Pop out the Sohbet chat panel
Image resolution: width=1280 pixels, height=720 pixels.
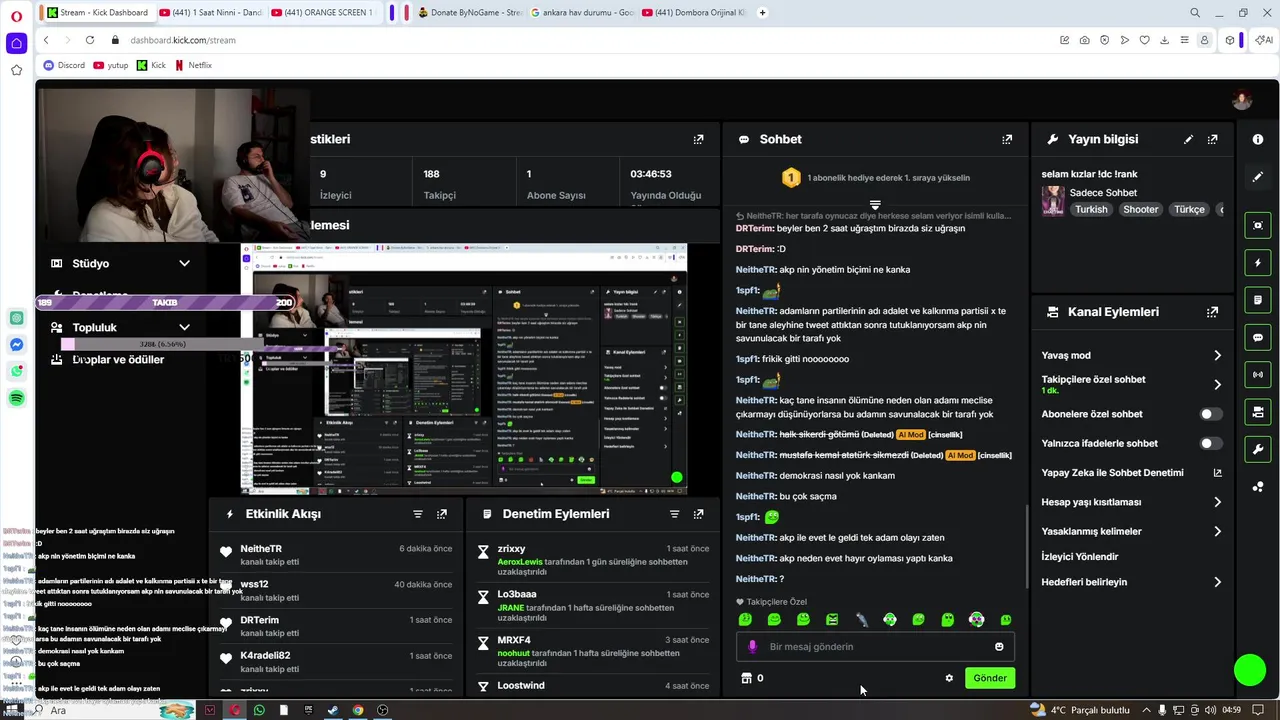point(1007,140)
